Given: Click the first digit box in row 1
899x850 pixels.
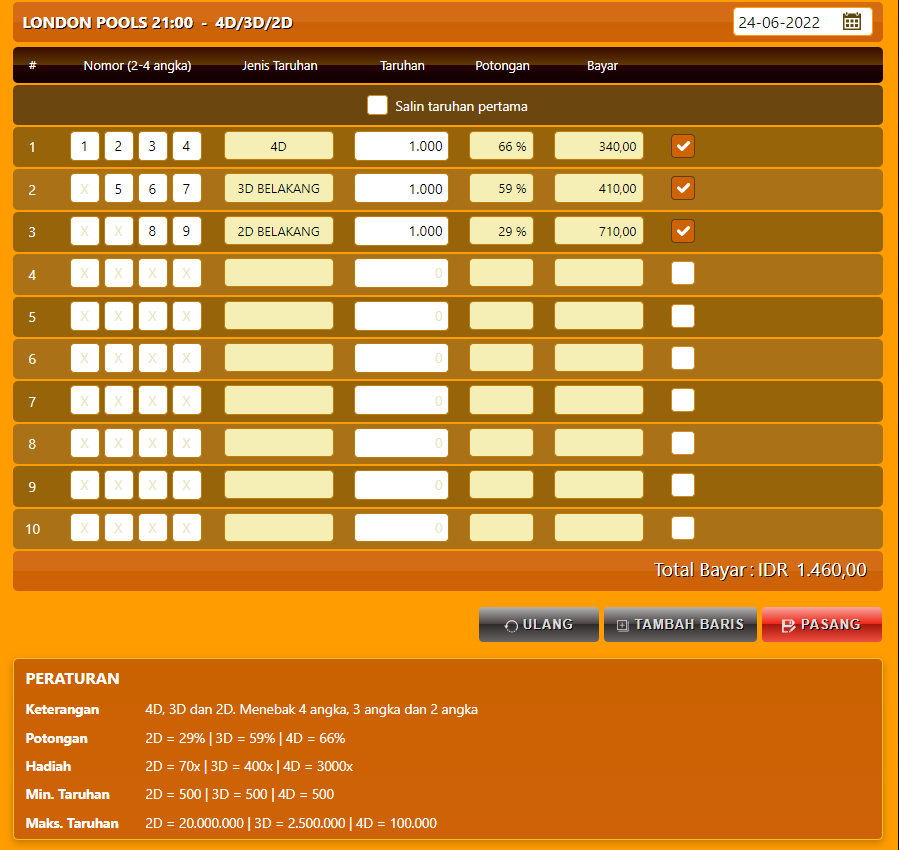Looking at the screenshot, I should [85, 147].
